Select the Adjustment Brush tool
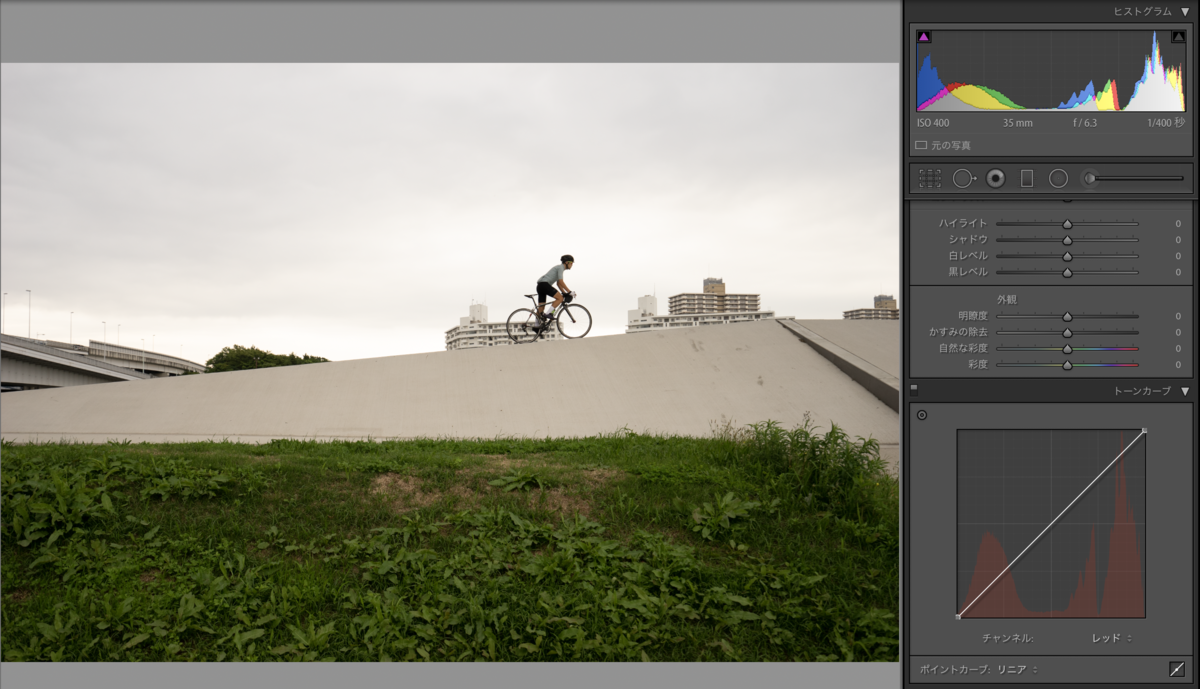 click(1088, 178)
